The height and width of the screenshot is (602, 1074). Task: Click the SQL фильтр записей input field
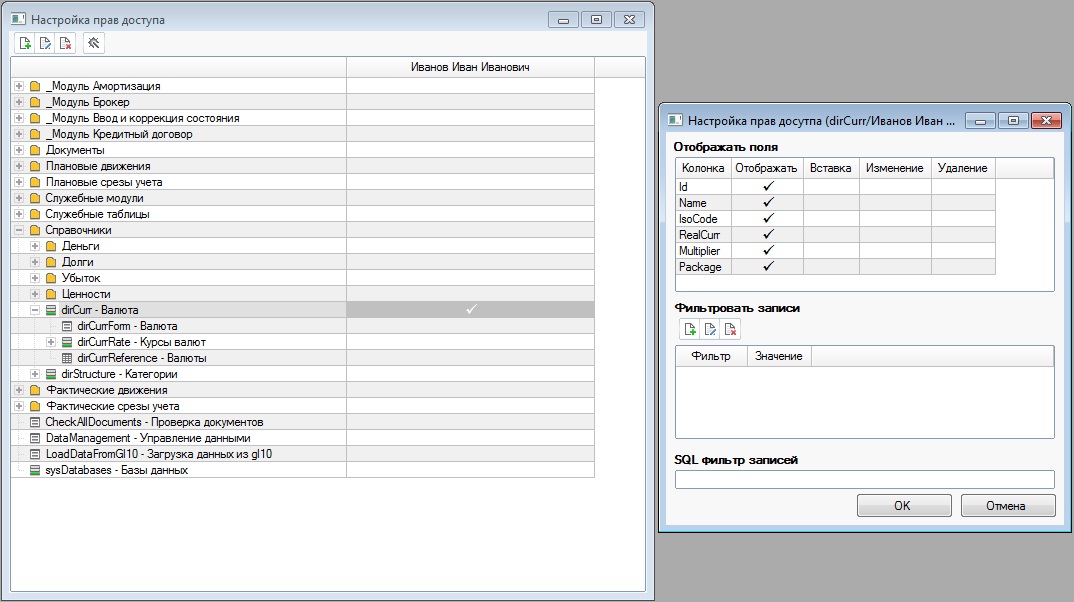pyautogui.click(x=864, y=479)
